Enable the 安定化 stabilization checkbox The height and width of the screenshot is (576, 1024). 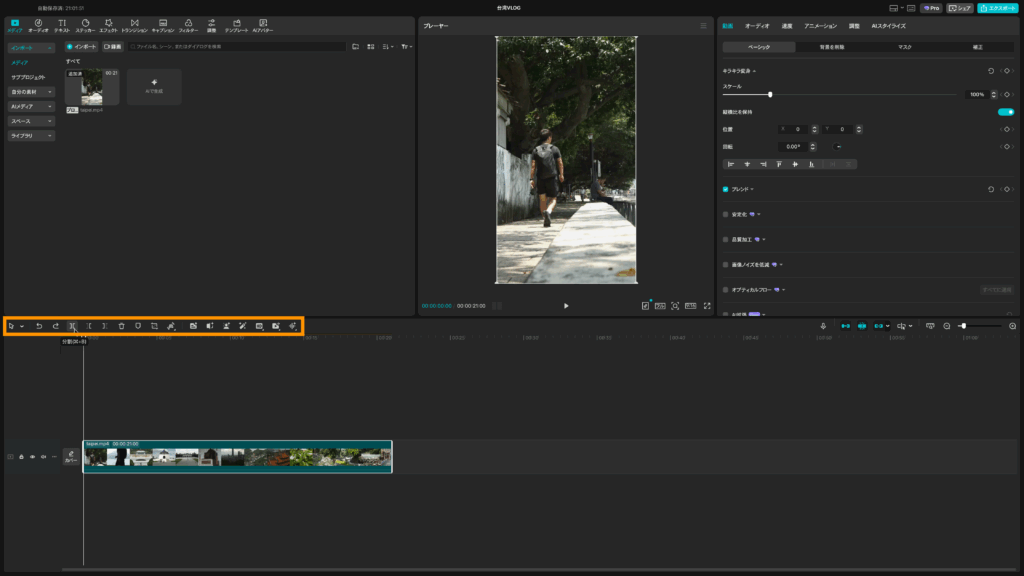point(726,214)
